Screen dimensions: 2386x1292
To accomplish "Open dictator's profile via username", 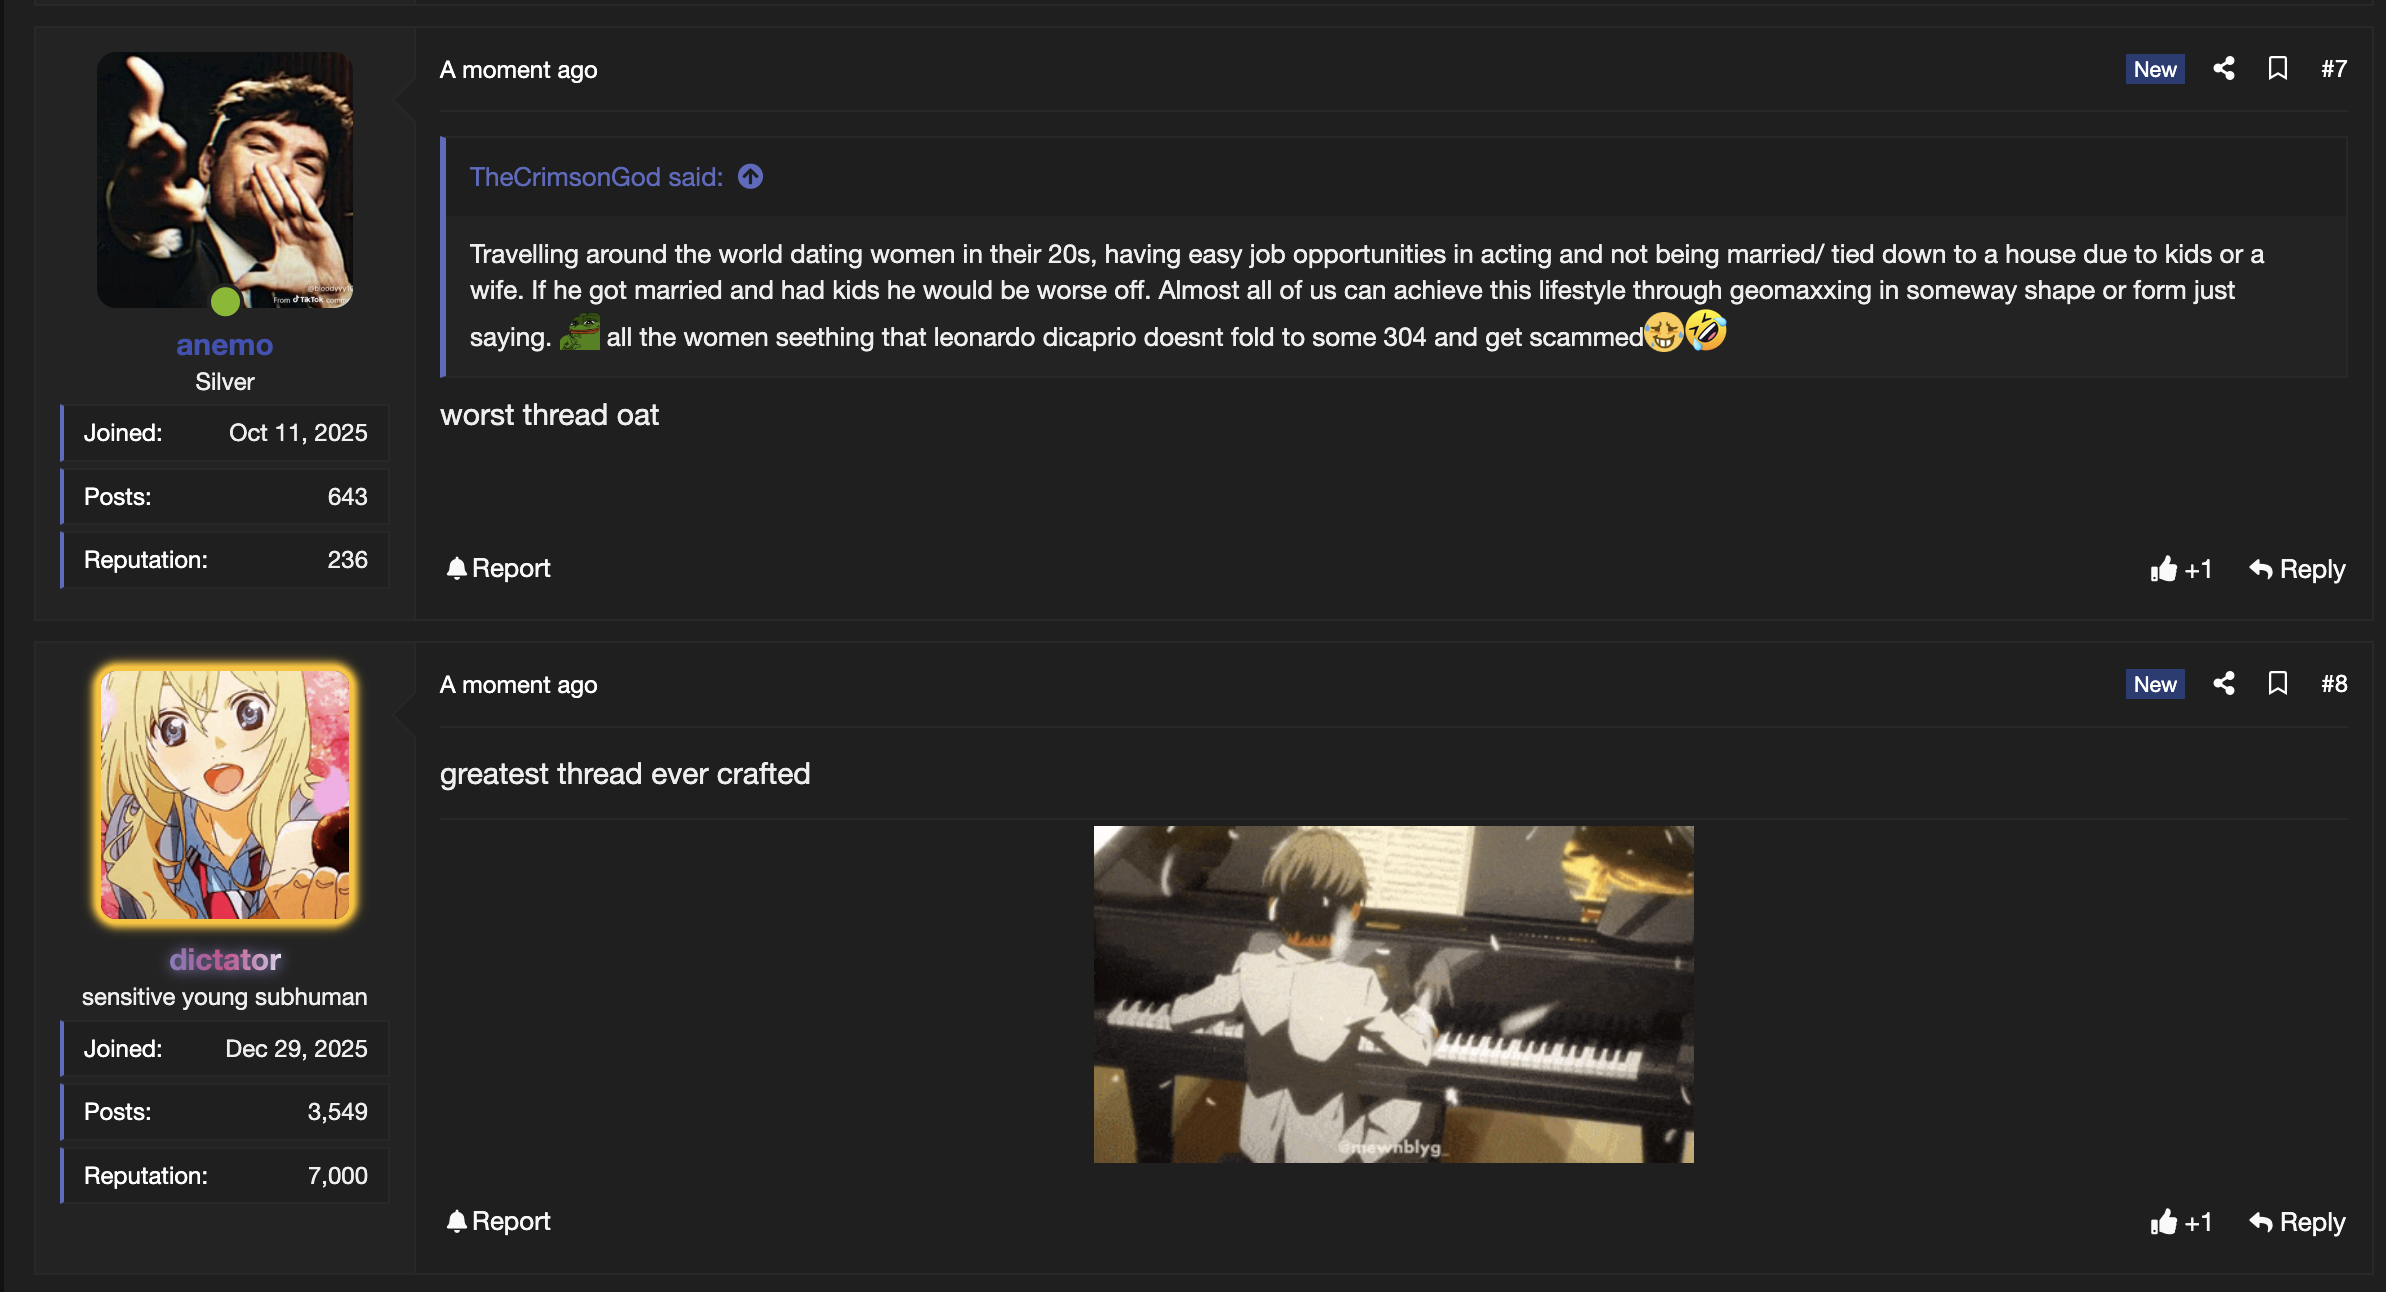I will 224,960.
